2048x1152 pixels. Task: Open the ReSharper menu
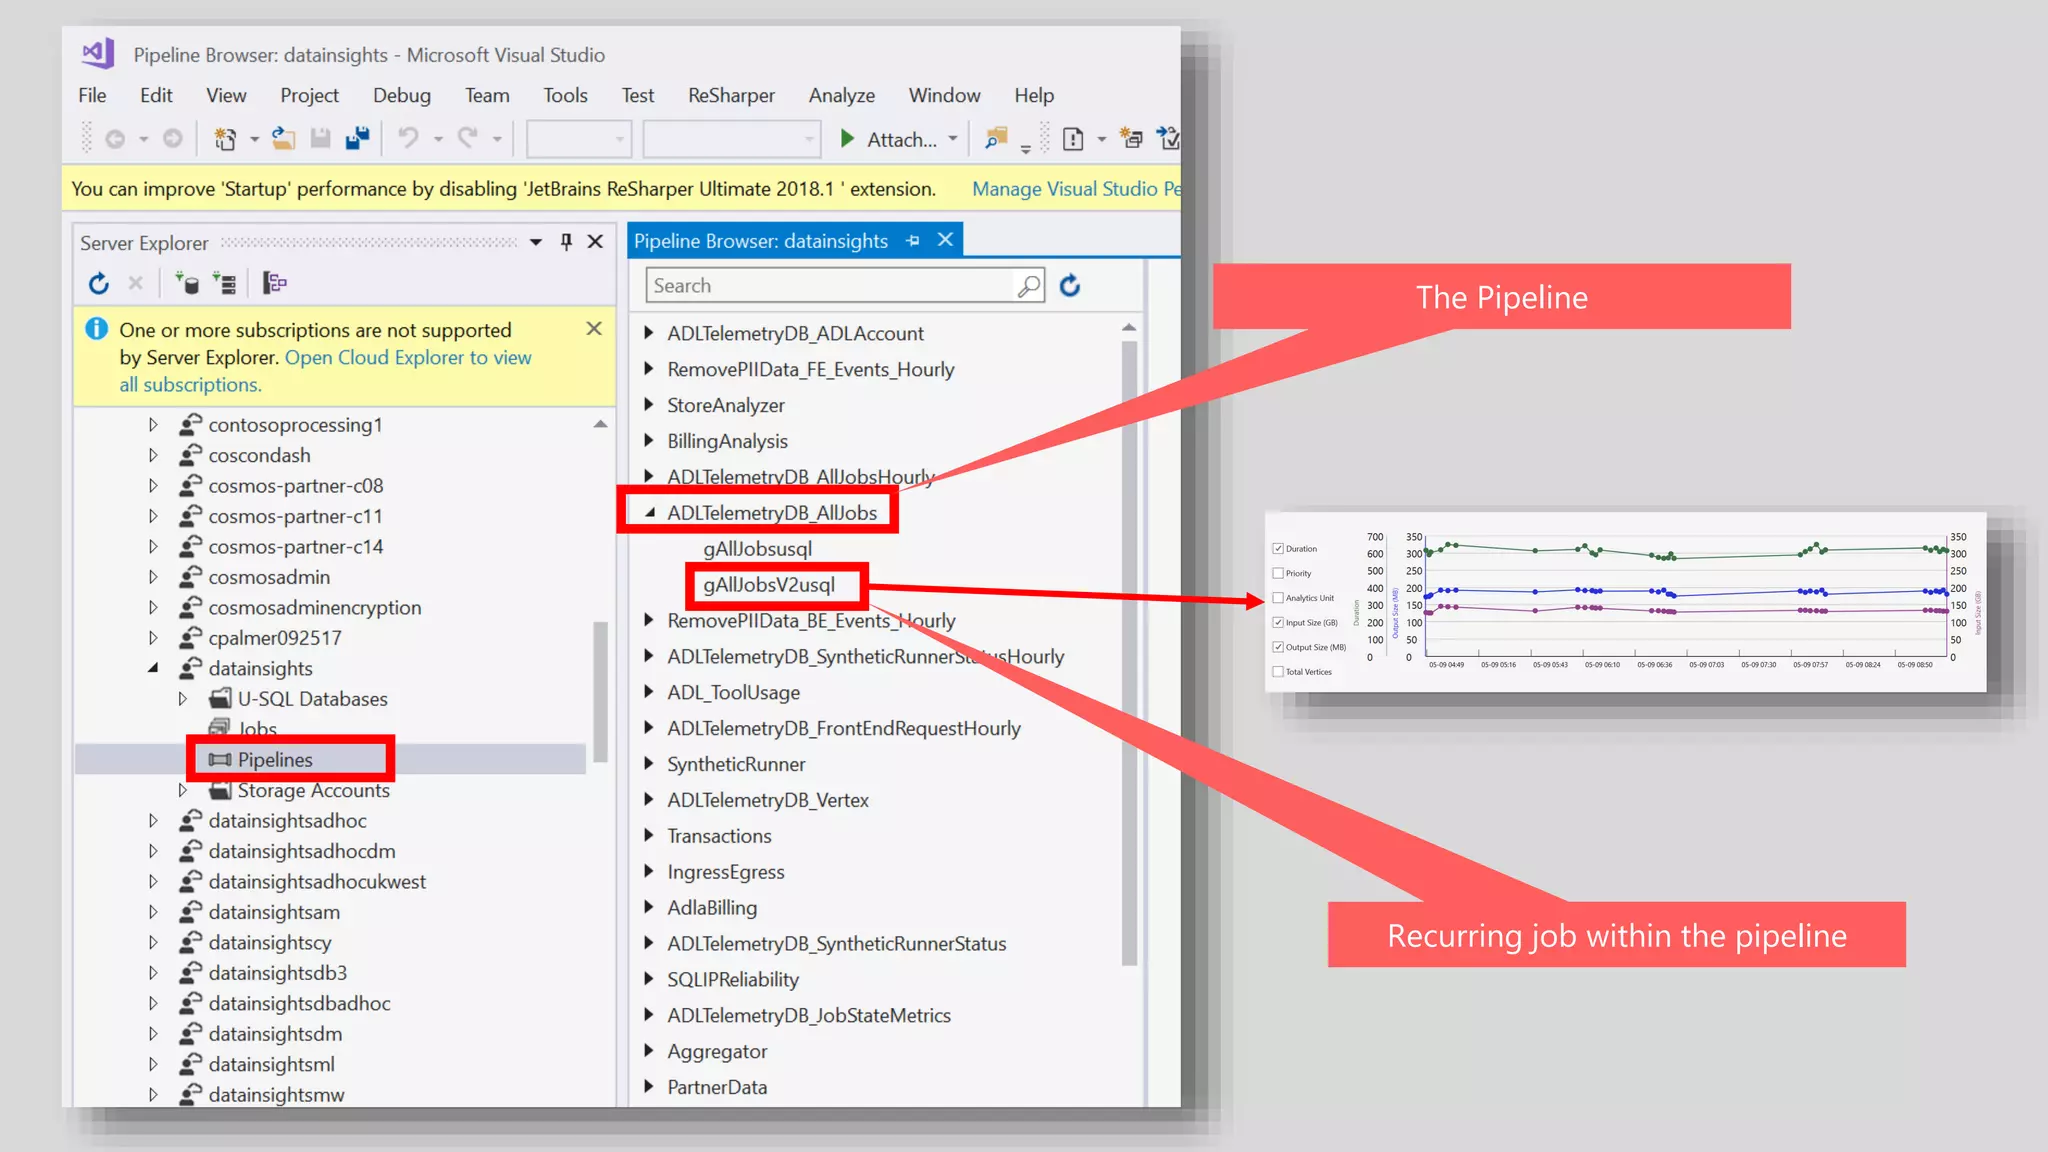click(731, 95)
